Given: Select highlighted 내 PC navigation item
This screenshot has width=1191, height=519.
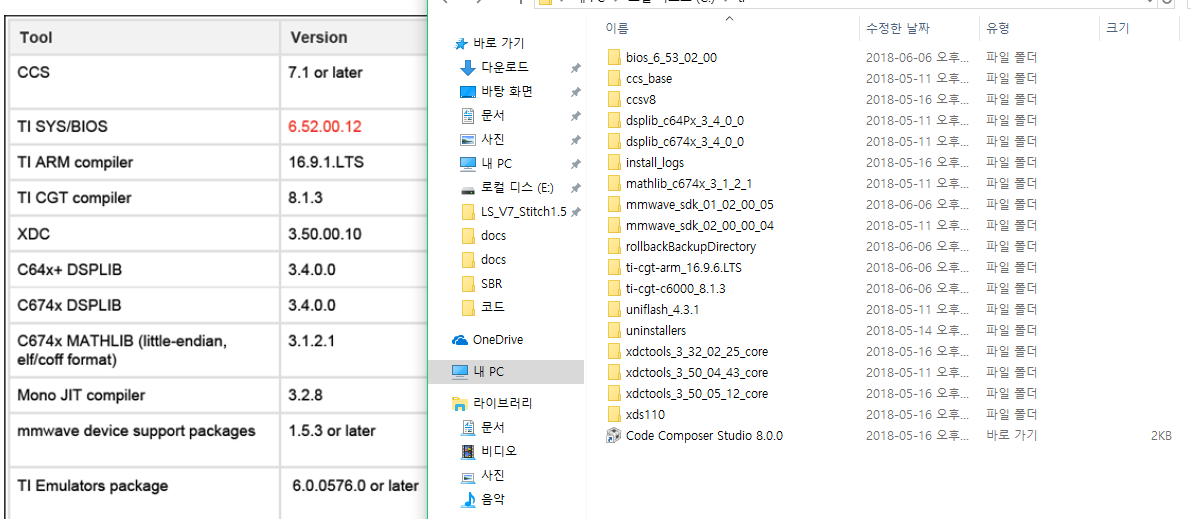Looking at the screenshot, I should (x=506, y=372).
